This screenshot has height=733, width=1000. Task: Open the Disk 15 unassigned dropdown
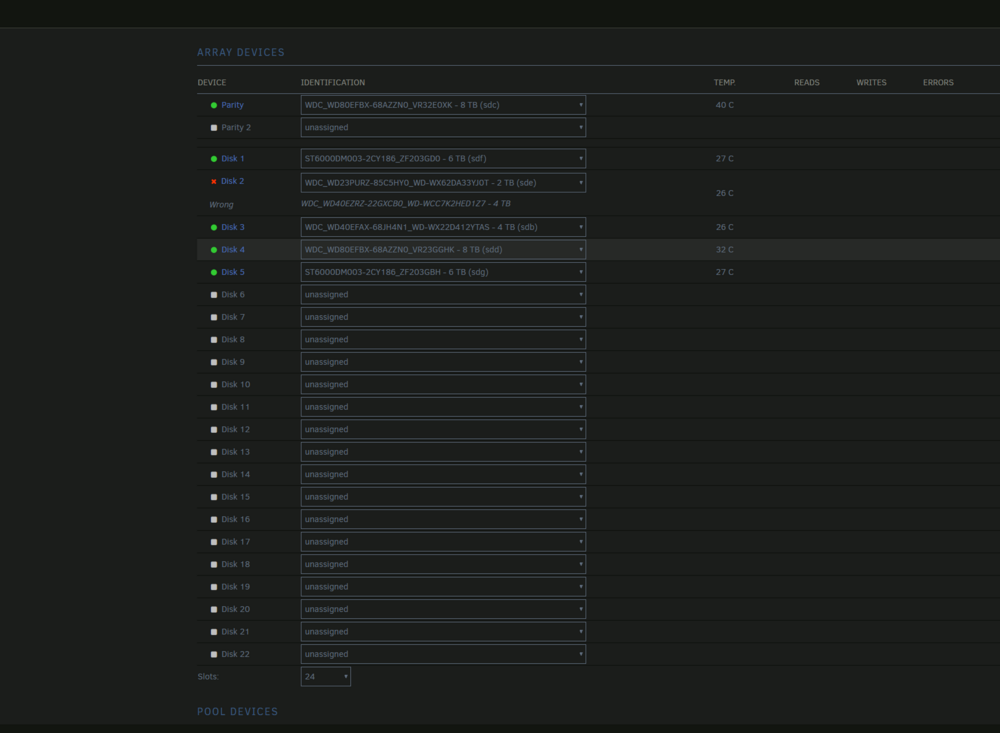[443, 497]
